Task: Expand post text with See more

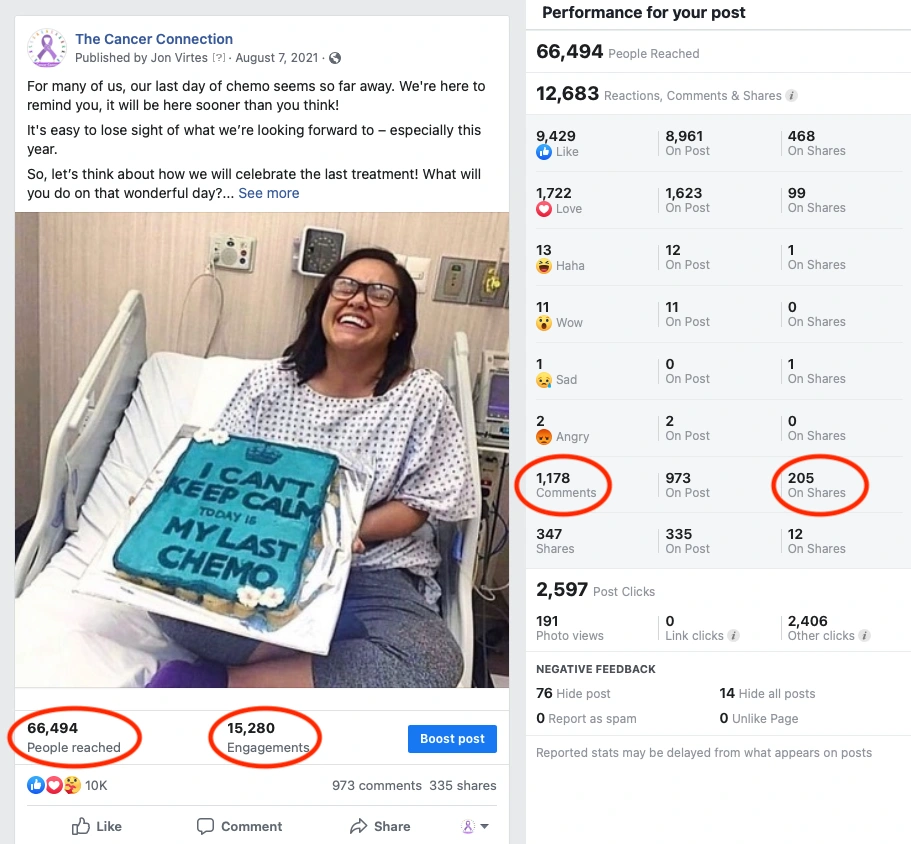Action: (x=269, y=193)
